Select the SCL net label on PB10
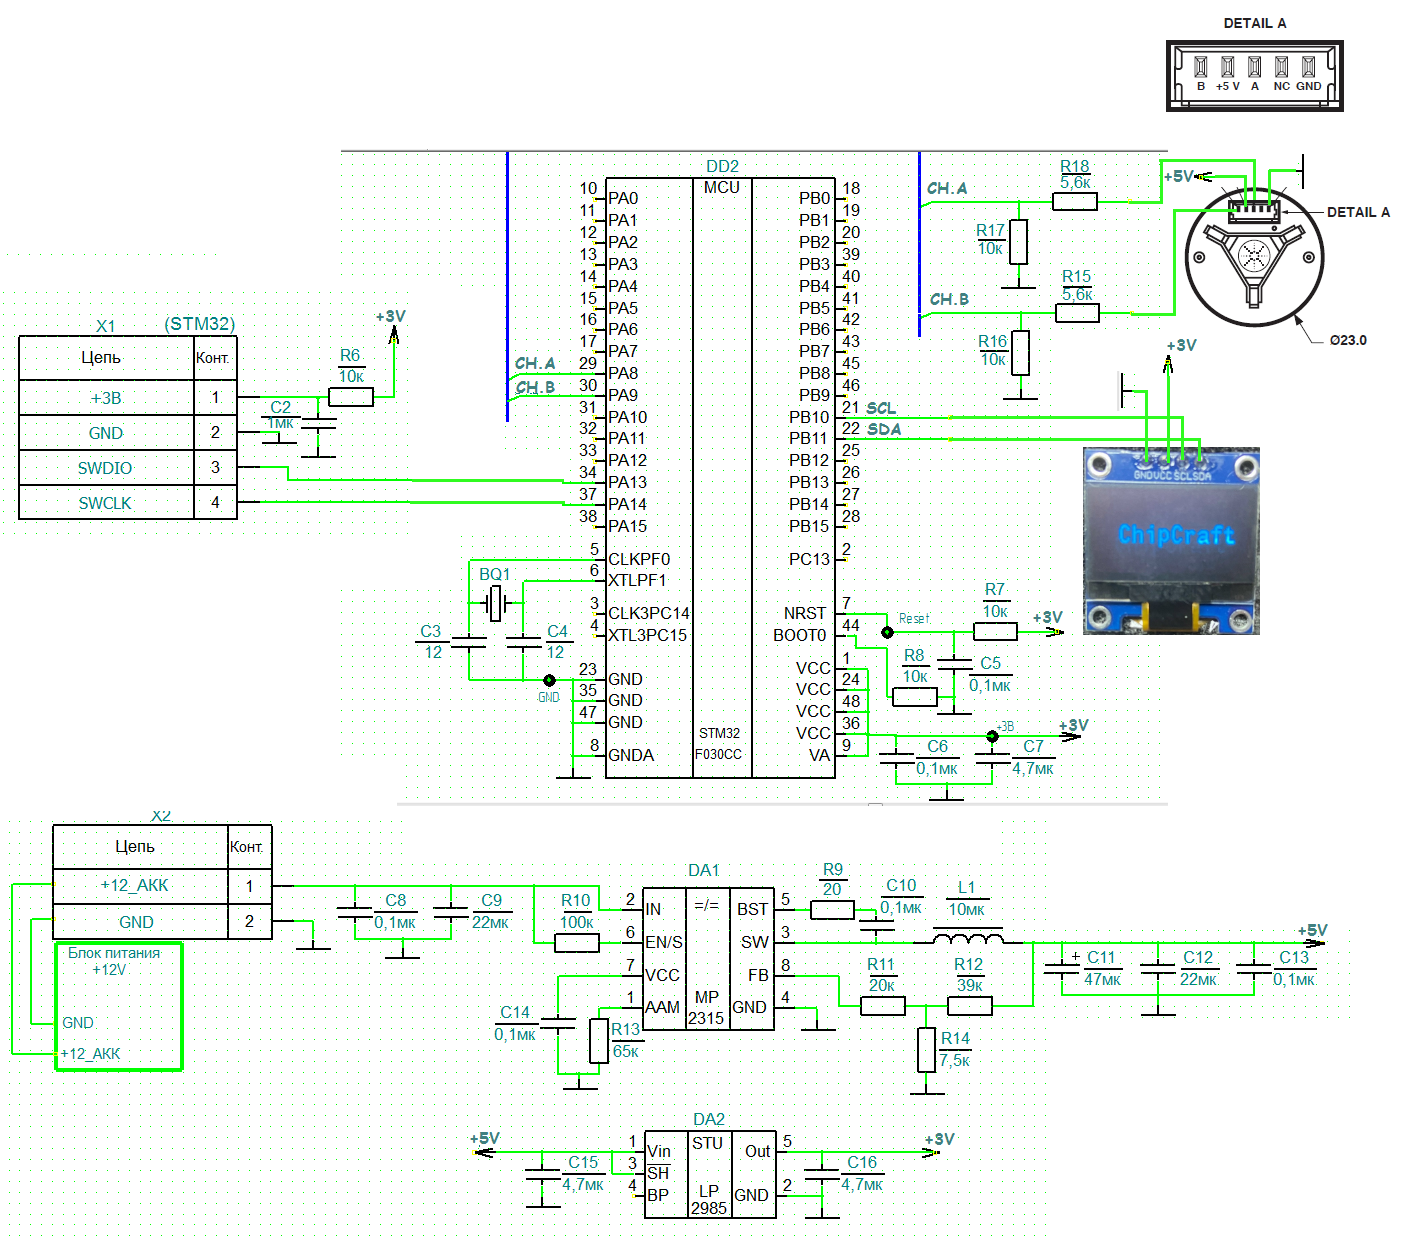The height and width of the screenshot is (1243, 1405). [883, 408]
